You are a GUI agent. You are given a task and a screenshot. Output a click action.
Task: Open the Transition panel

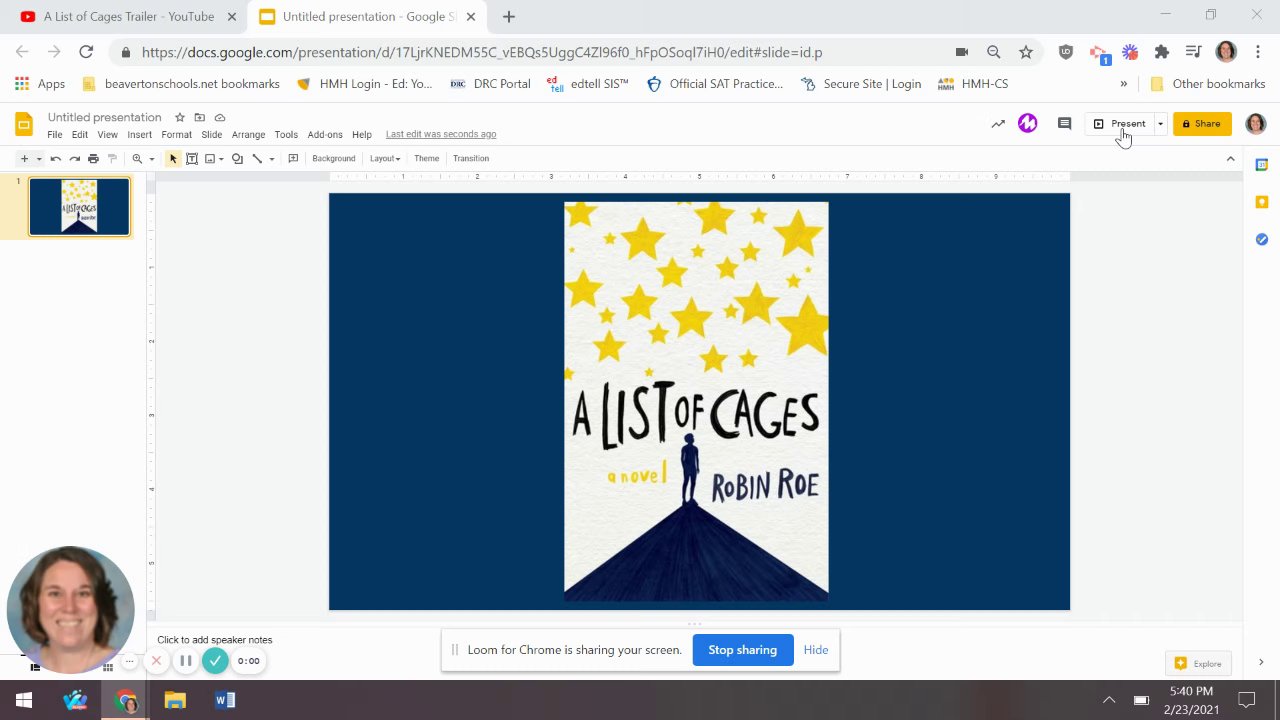pyautogui.click(x=471, y=158)
